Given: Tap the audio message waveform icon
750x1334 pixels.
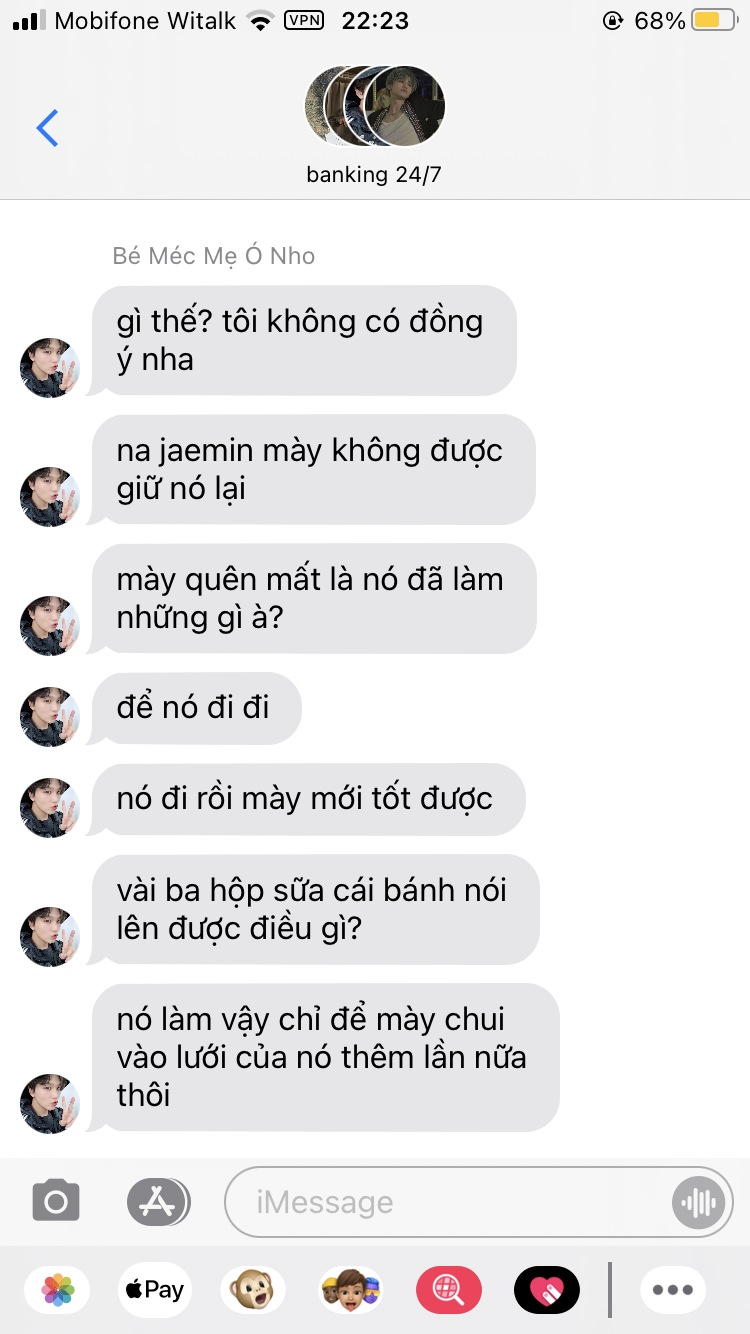Looking at the screenshot, I should point(698,1202).
